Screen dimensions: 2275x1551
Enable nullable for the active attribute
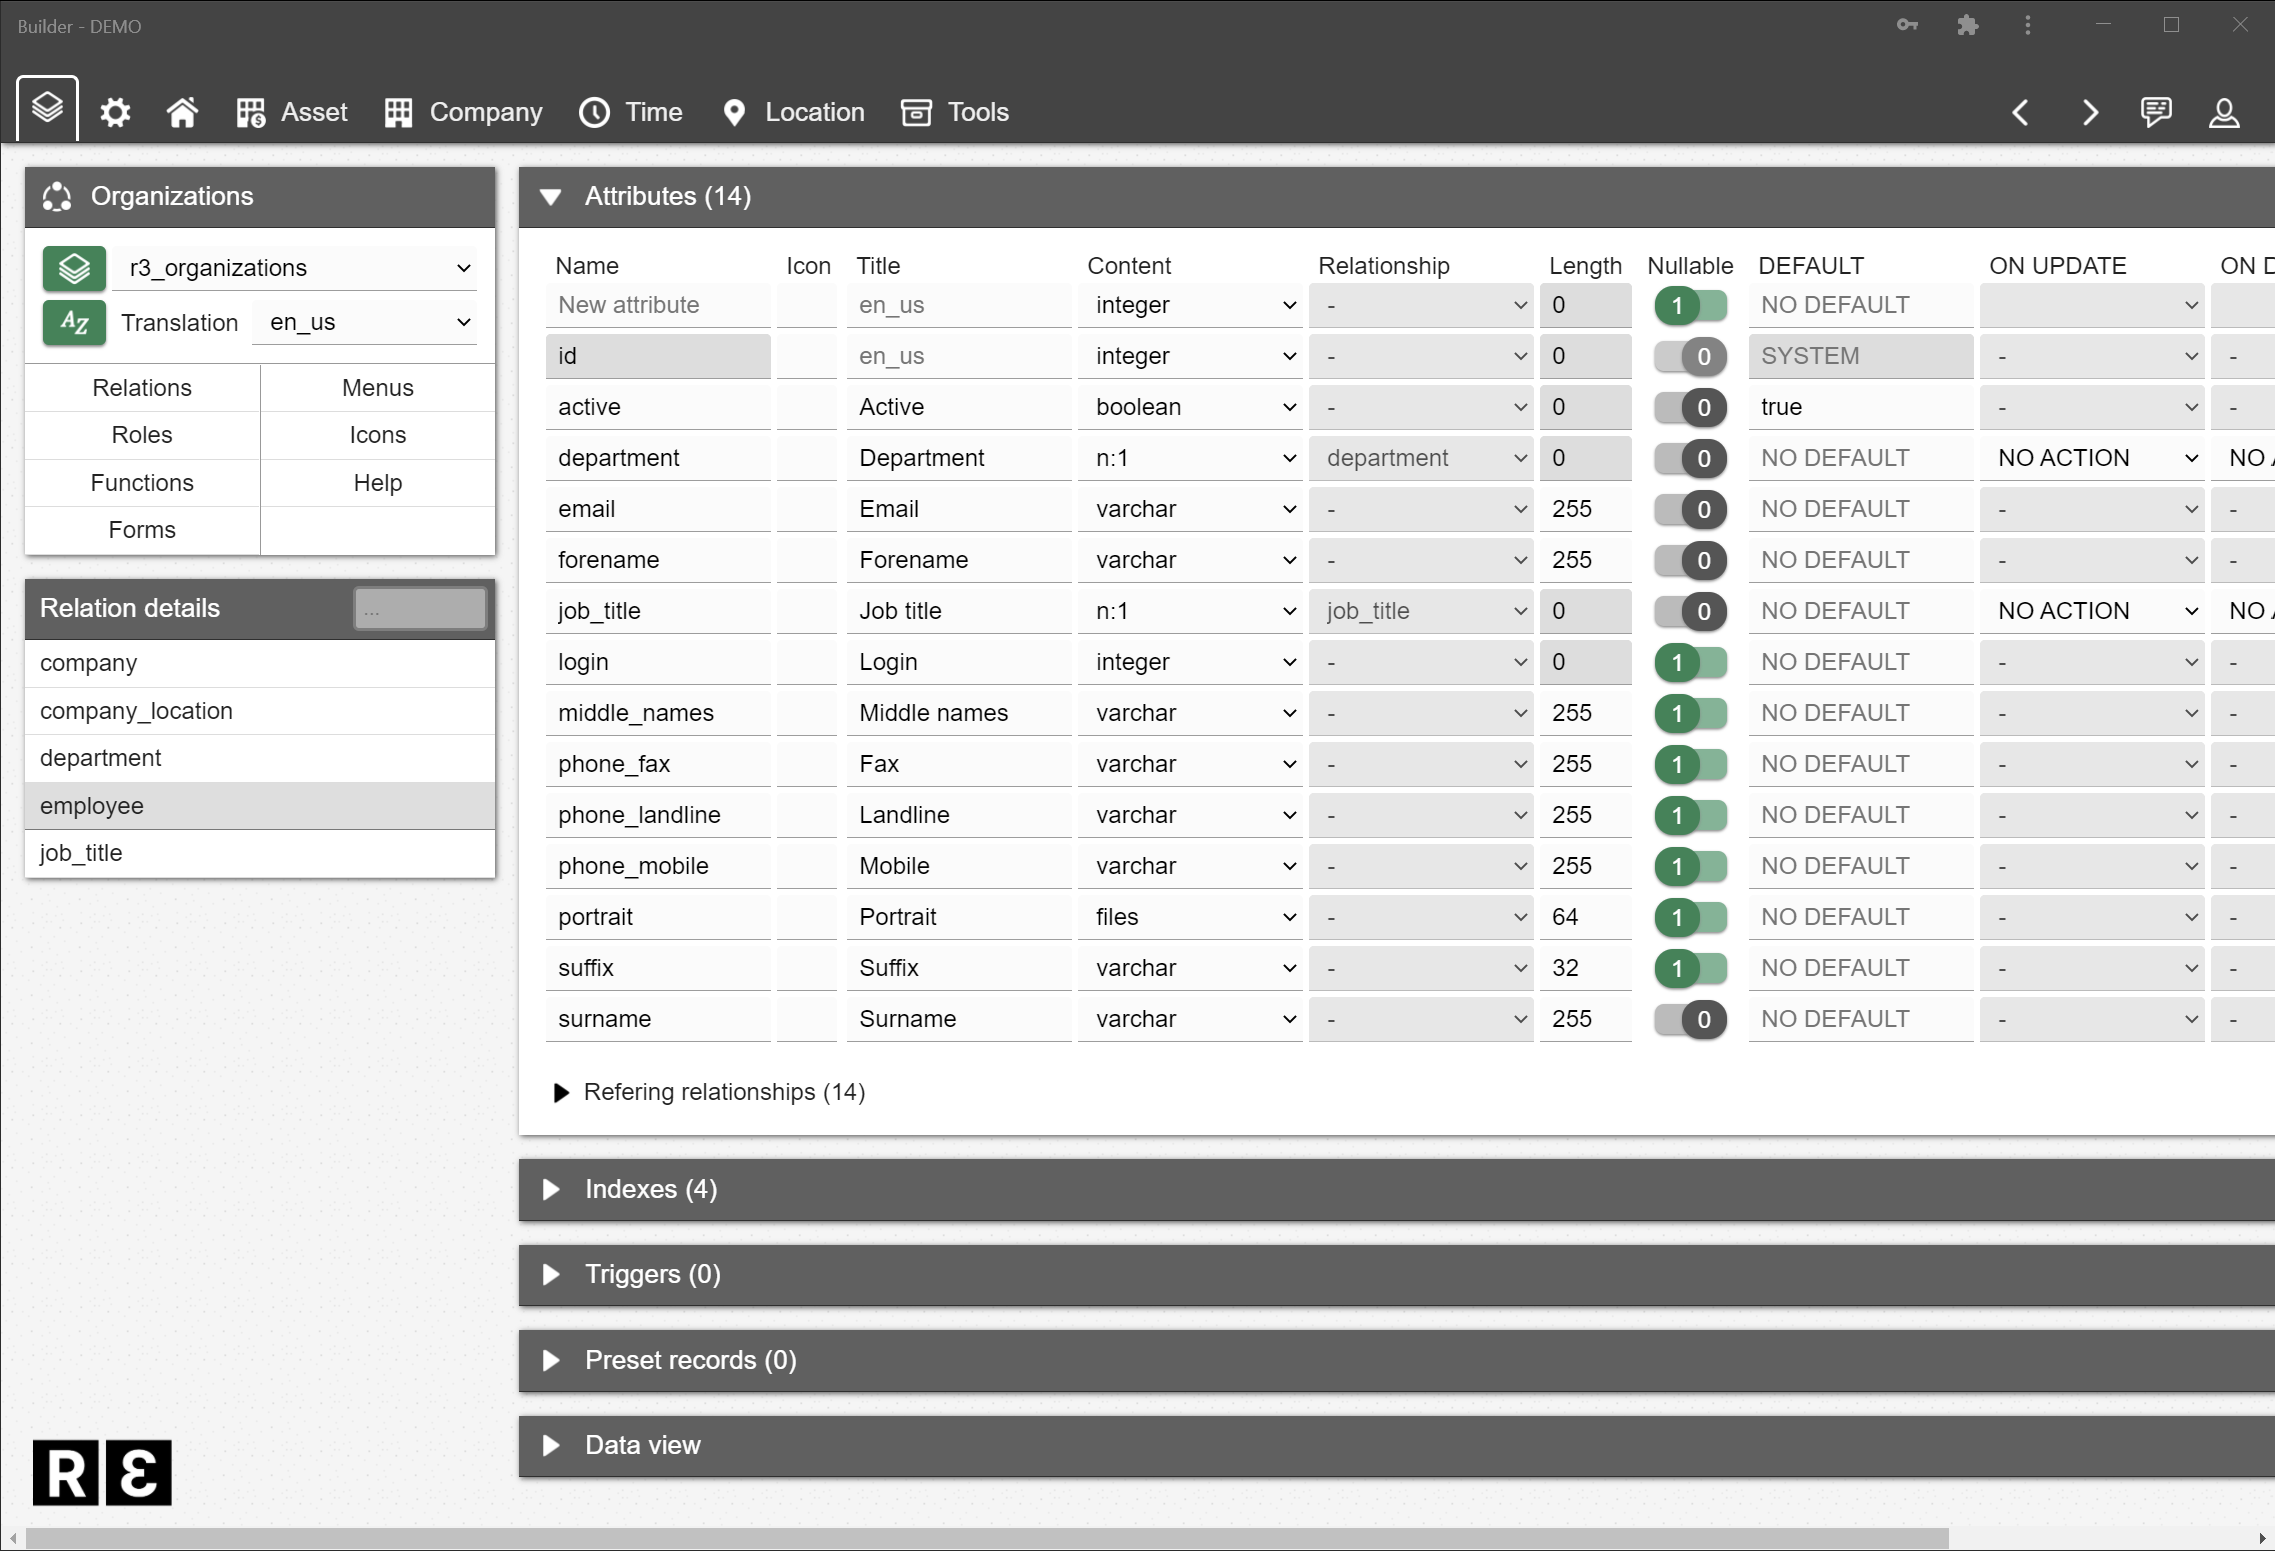pos(1690,407)
